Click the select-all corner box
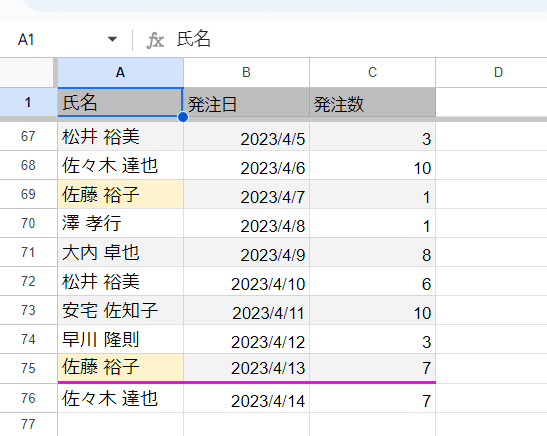This screenshot has width=547, height=436. tap(27, 73)
